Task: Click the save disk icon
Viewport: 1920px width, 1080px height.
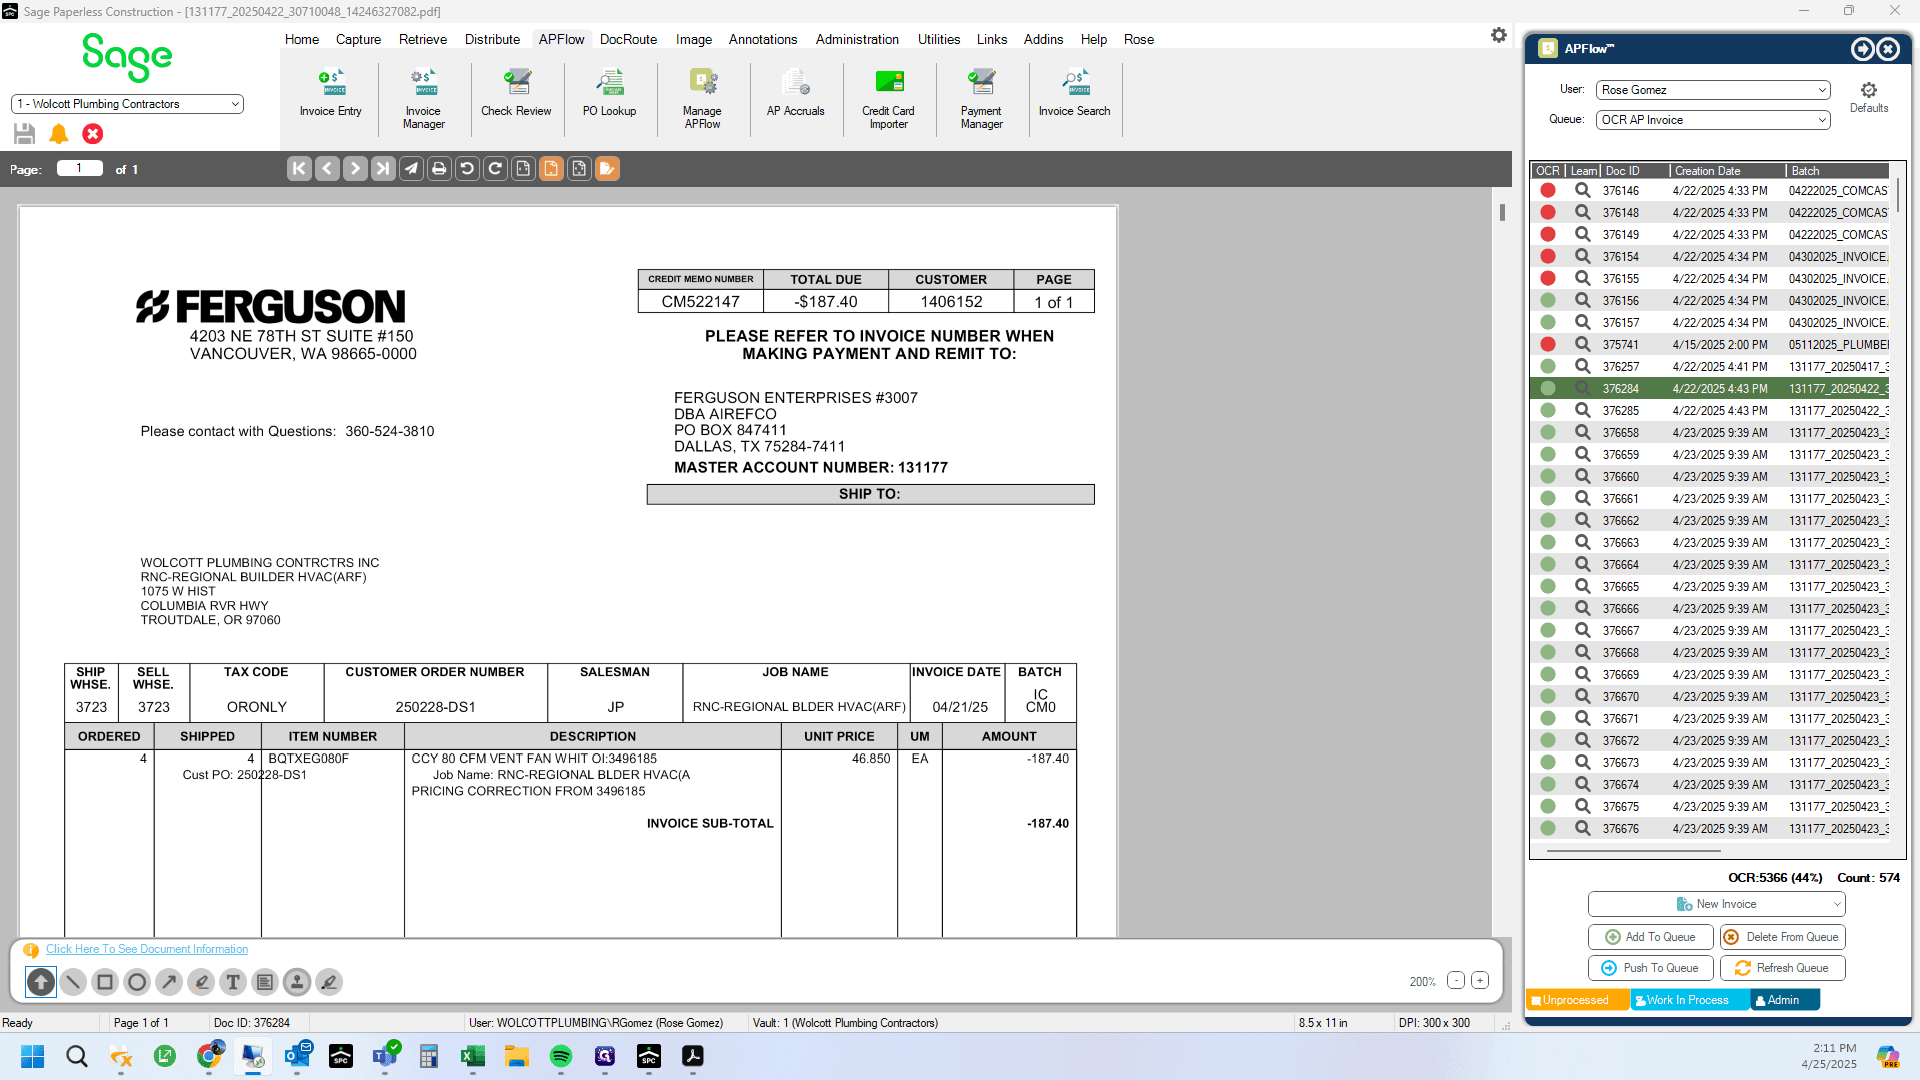Action: point(25,133)
